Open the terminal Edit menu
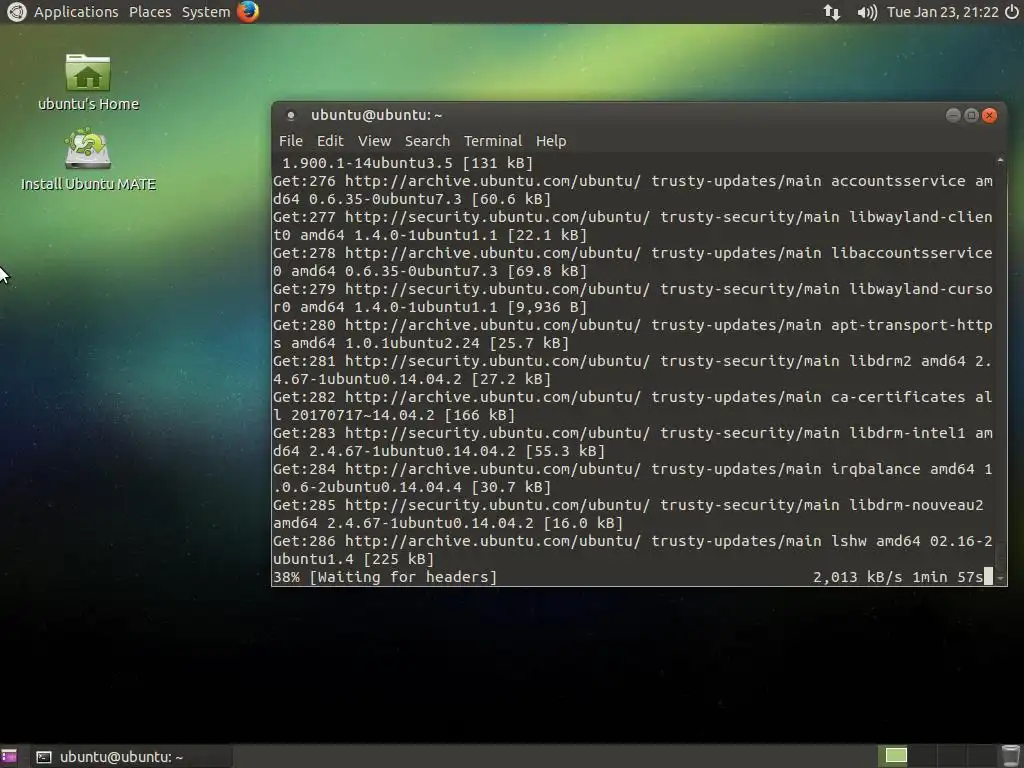 click(330, 141)
